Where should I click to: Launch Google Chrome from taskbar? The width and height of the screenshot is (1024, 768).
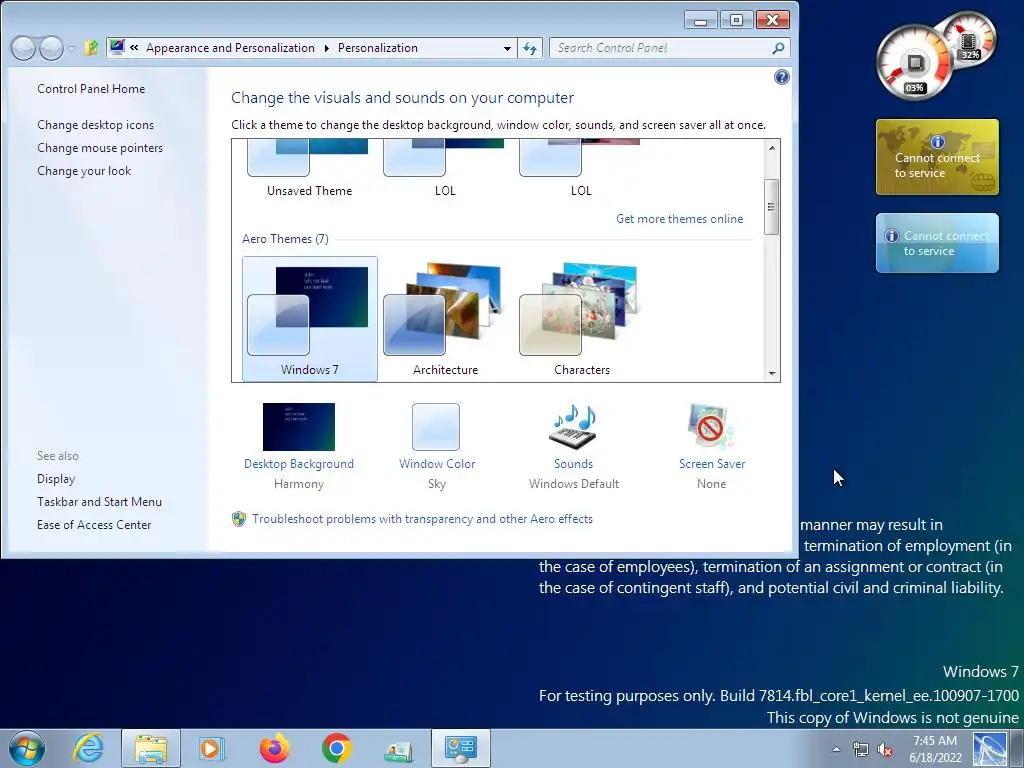336,748
